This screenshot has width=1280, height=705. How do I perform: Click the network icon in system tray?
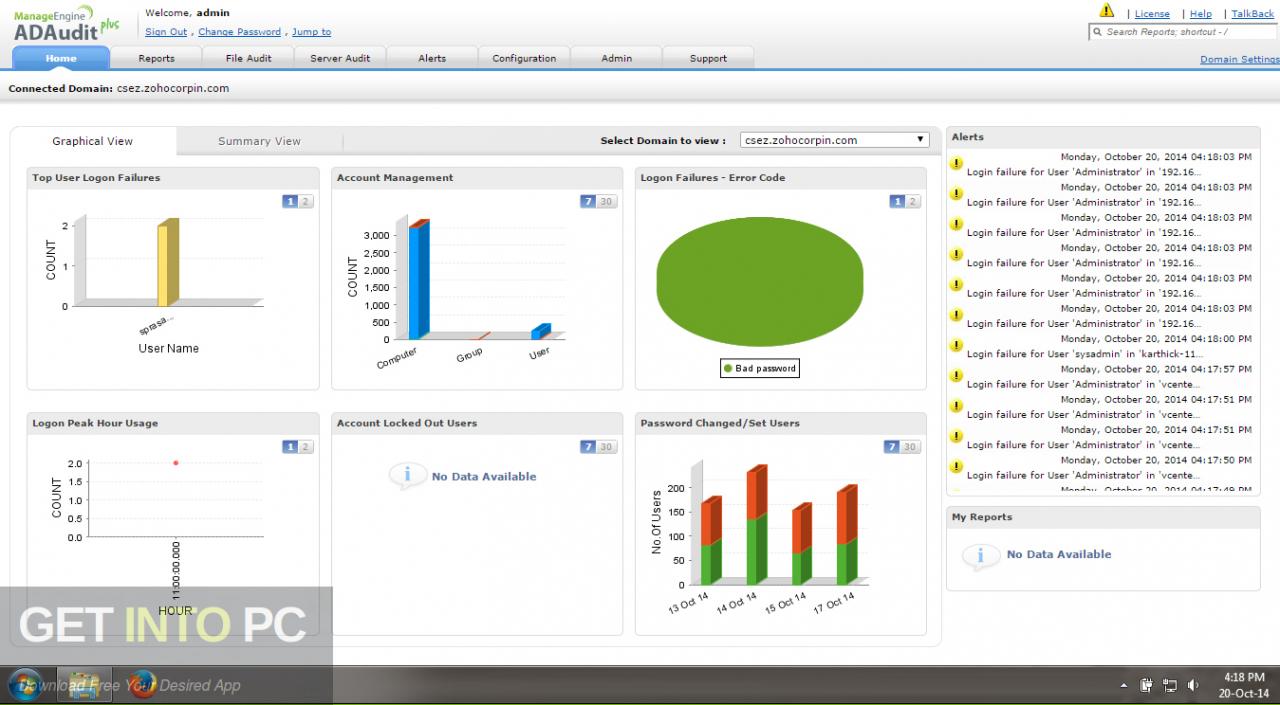click(x=1170, y=685)
